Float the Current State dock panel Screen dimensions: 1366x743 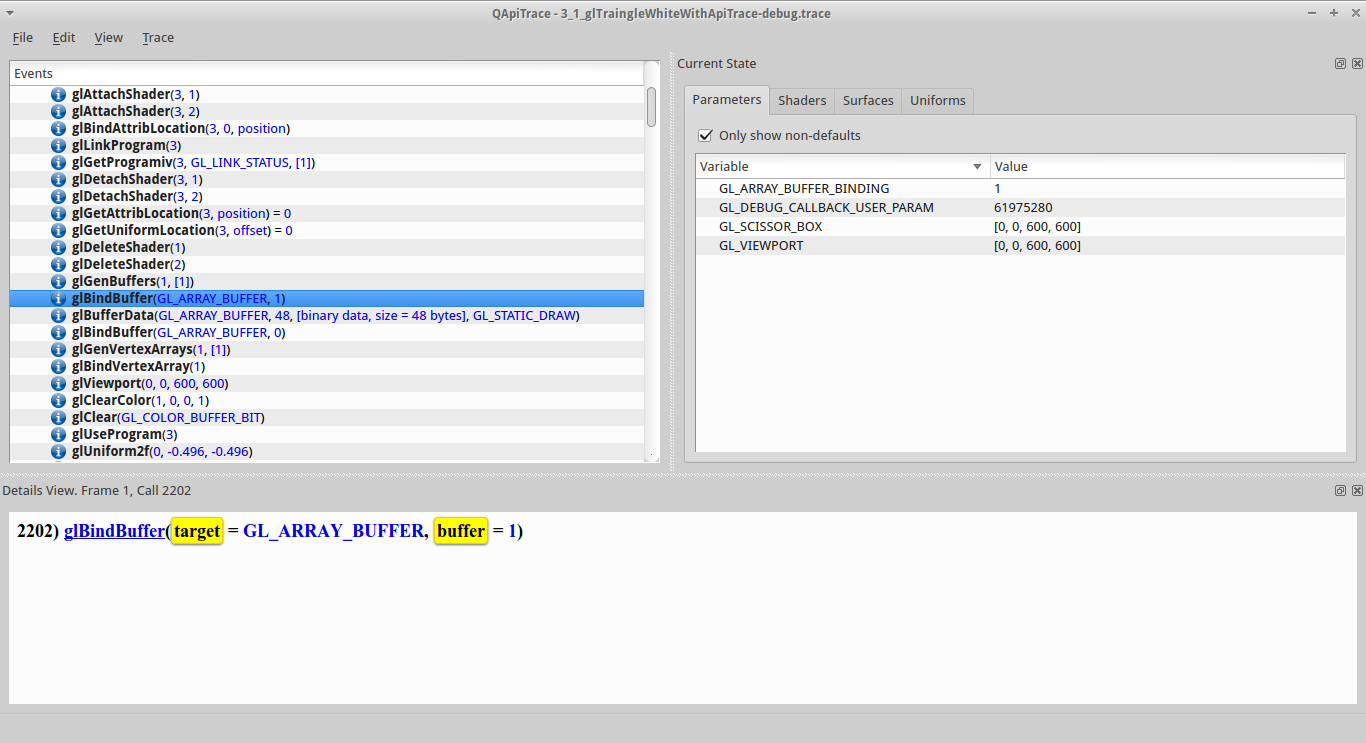(x=1340, y=63)
